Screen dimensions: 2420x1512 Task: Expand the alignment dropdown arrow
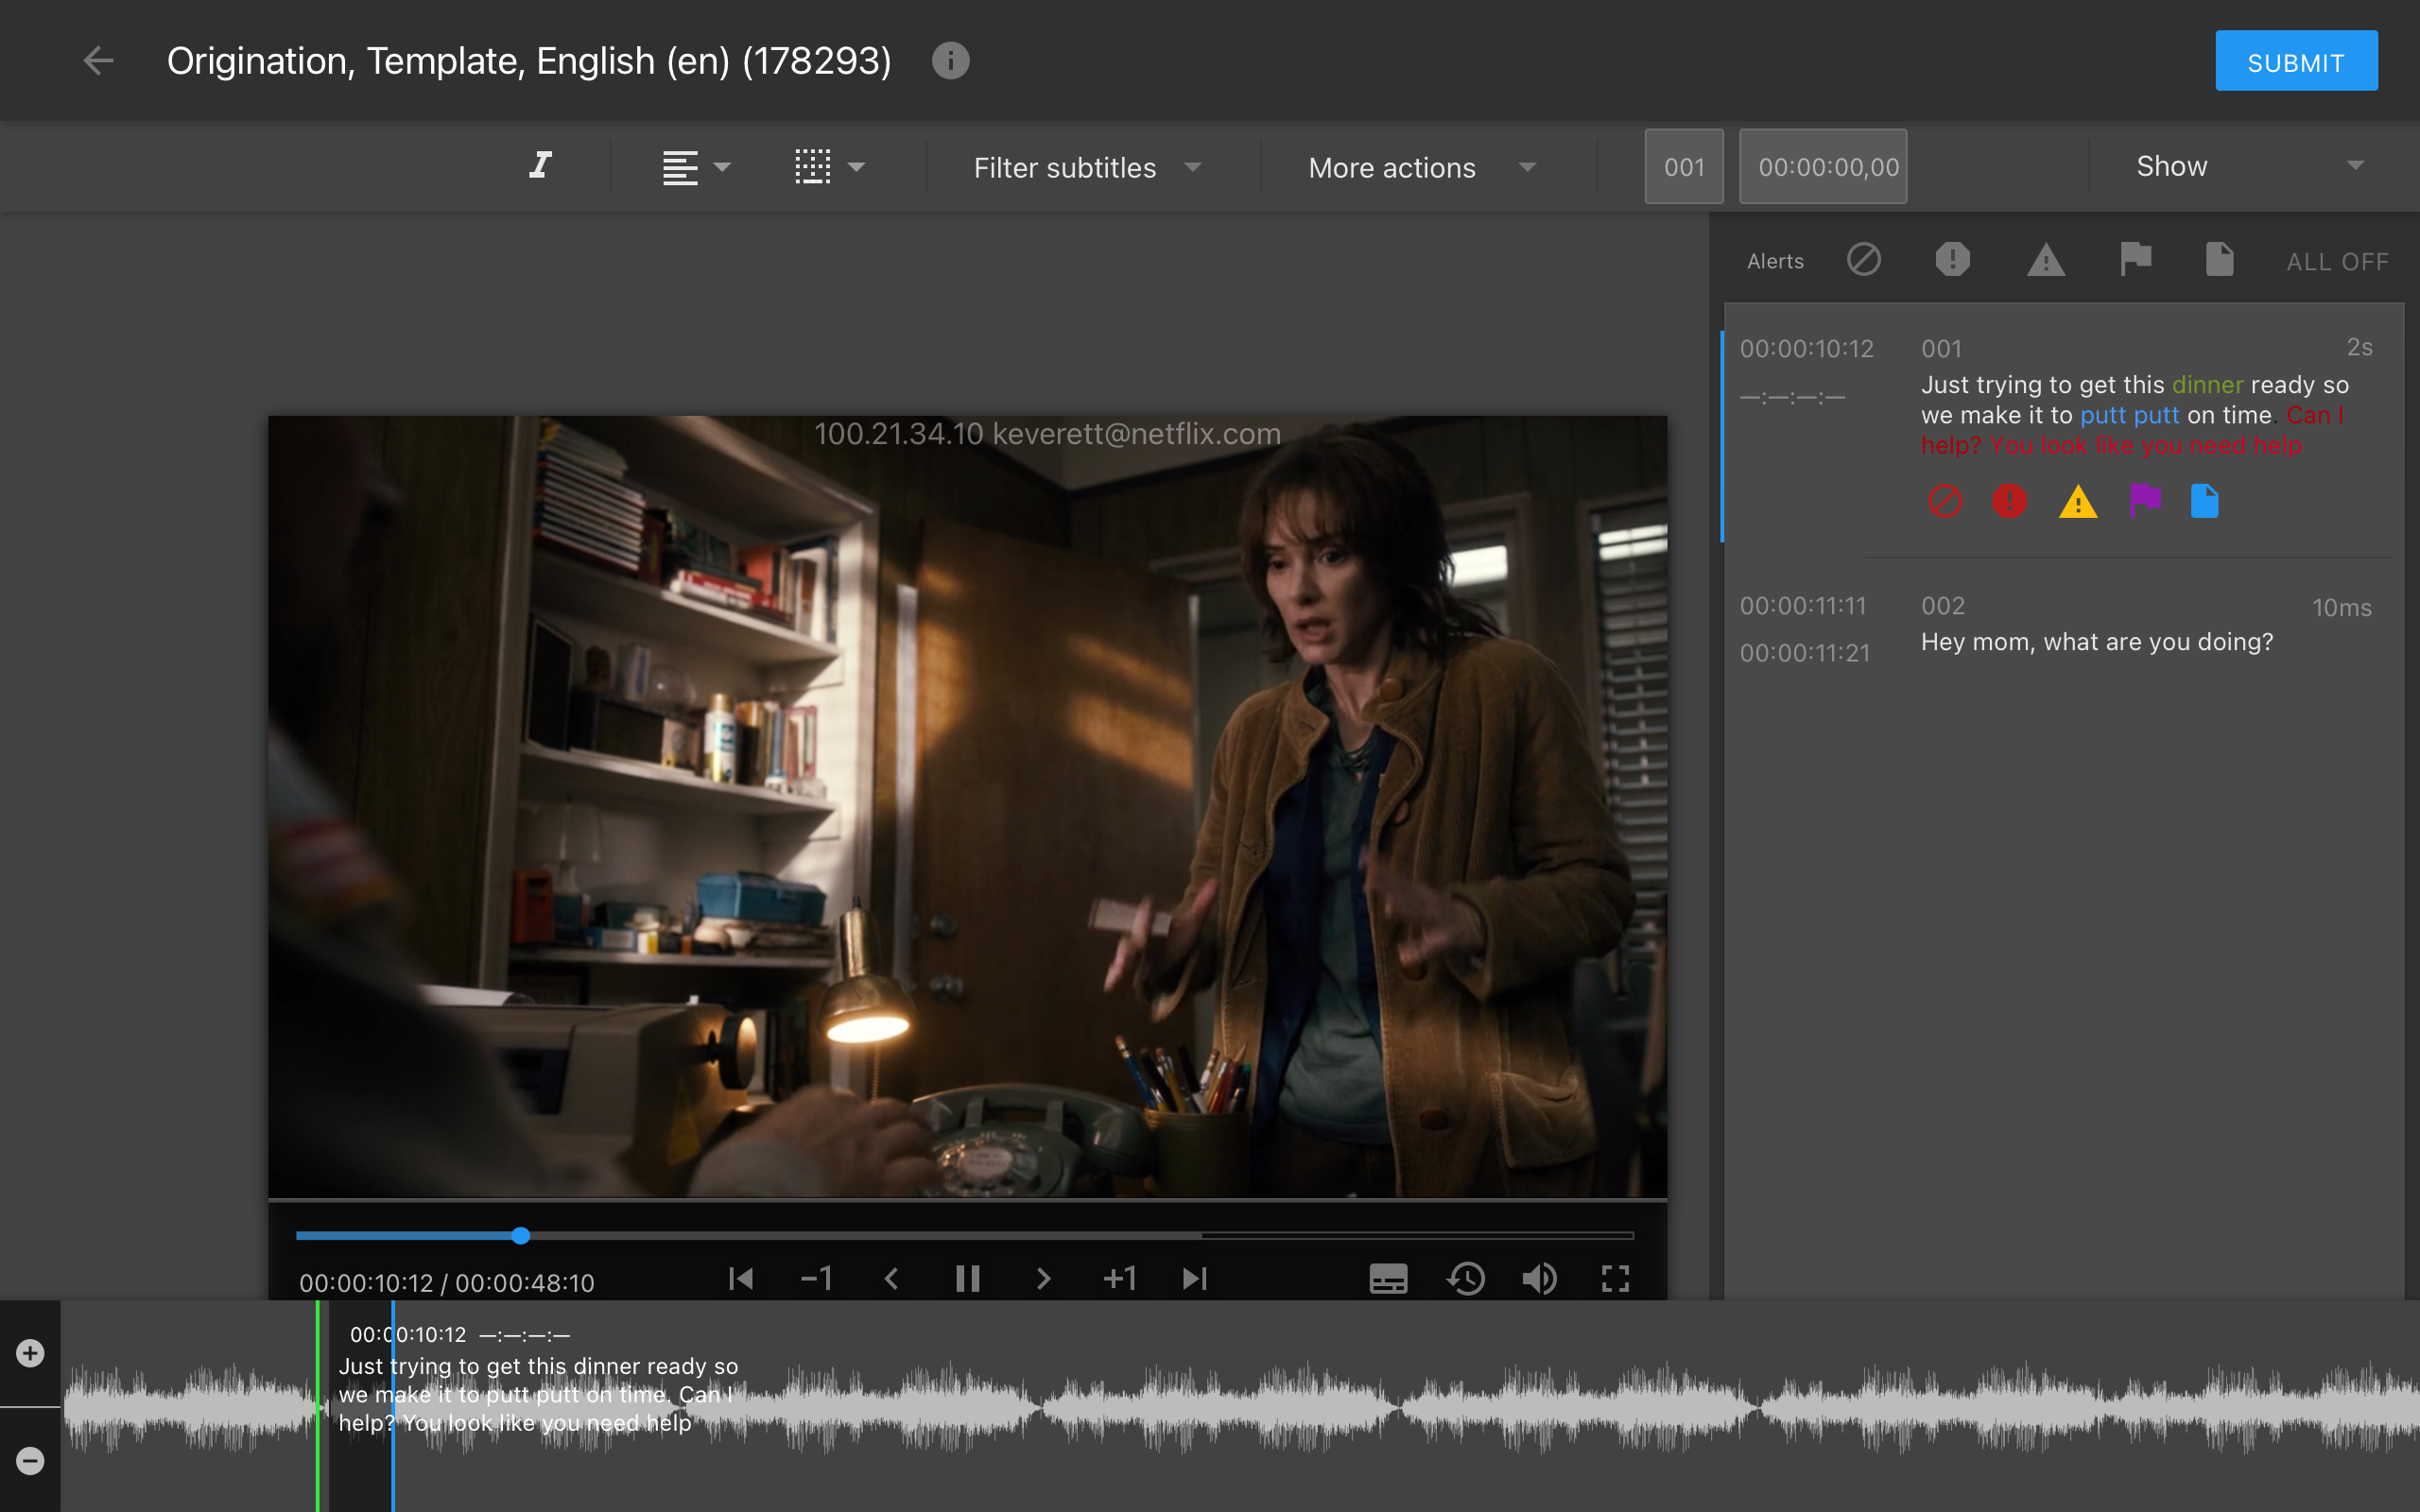pyautogui.click(x=722, y=167)
